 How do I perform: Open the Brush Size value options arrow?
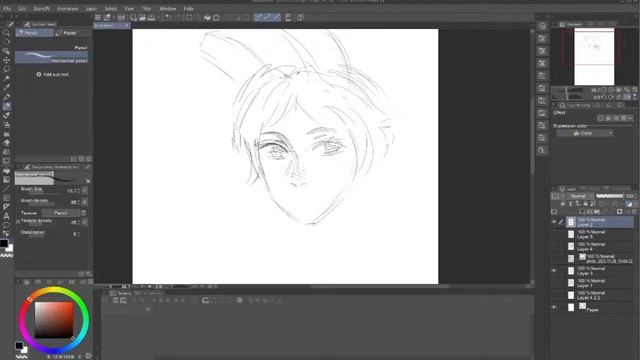[84, 190]
